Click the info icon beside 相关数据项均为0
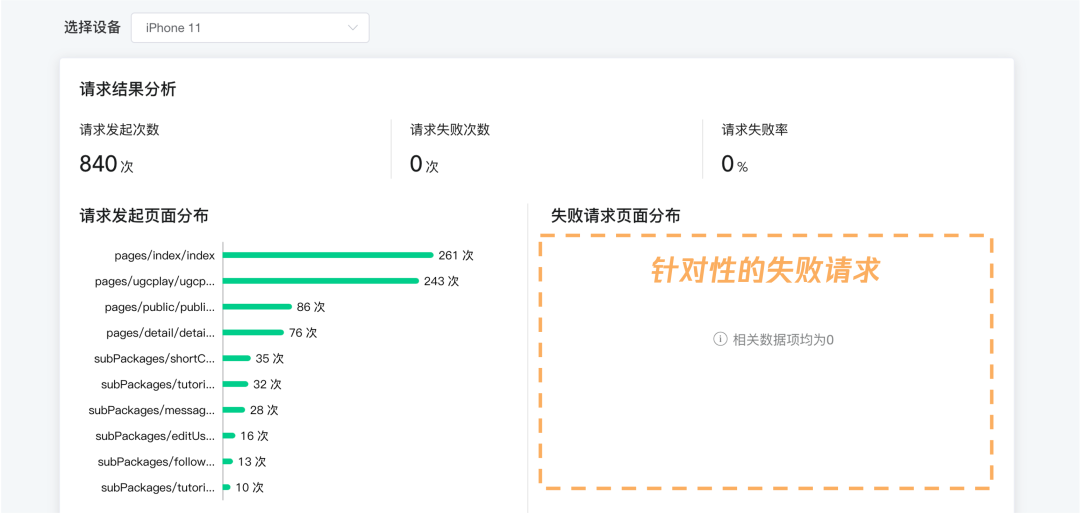Screen dimensions: 1080x514 720,339
